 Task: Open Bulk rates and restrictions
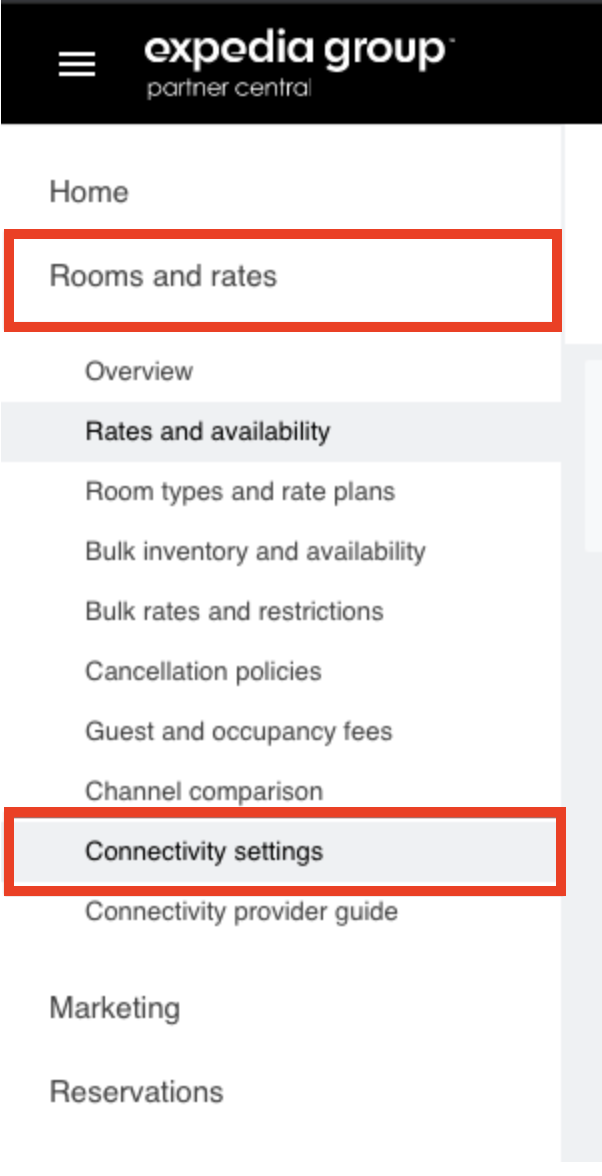pyautogui.click(x=234, y=611)
